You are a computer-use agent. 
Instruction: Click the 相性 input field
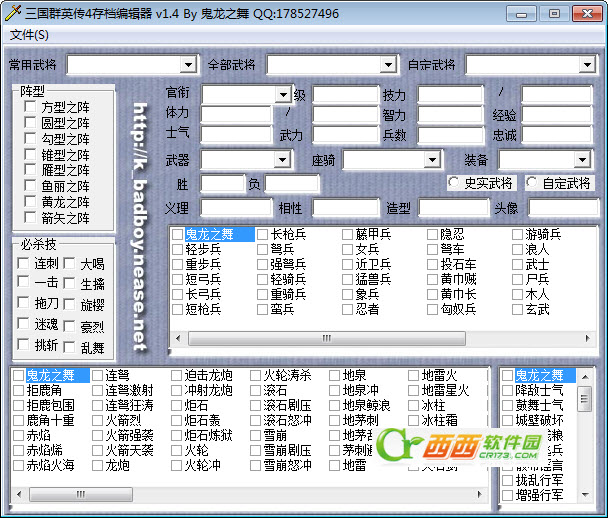(x=345, y=207)
